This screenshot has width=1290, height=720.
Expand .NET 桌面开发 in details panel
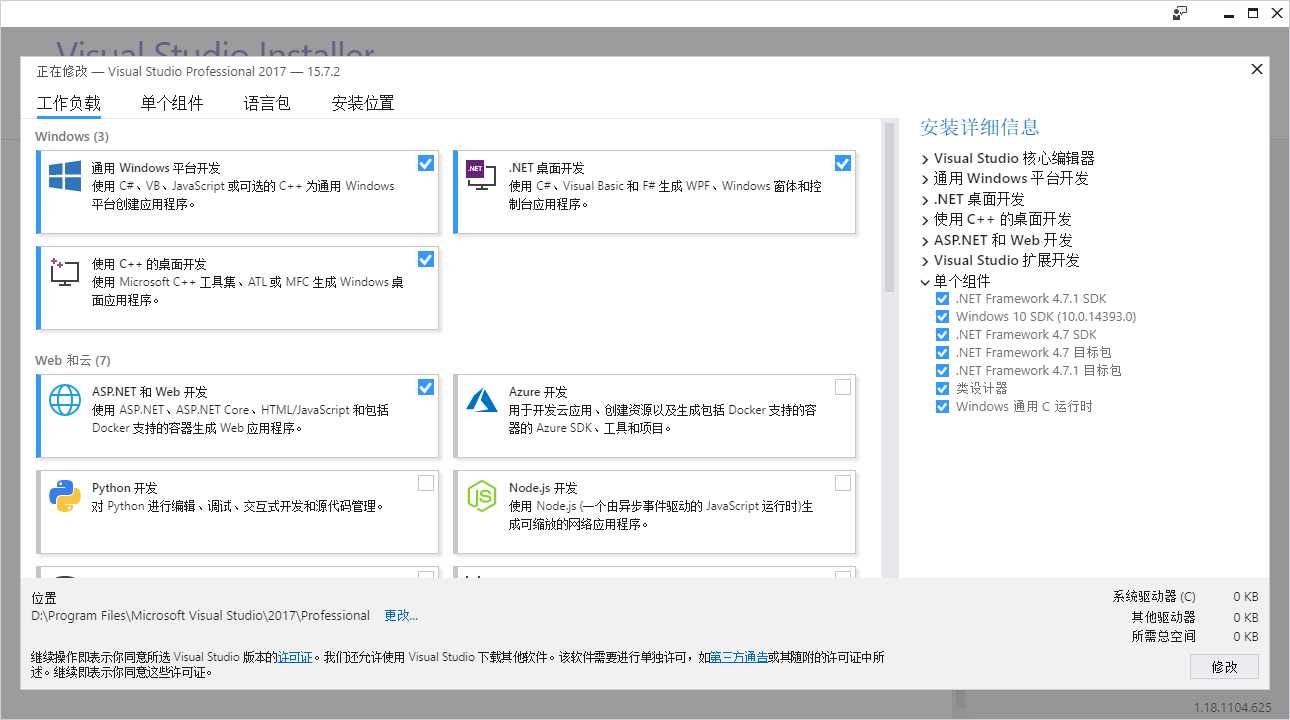[925, 200]
